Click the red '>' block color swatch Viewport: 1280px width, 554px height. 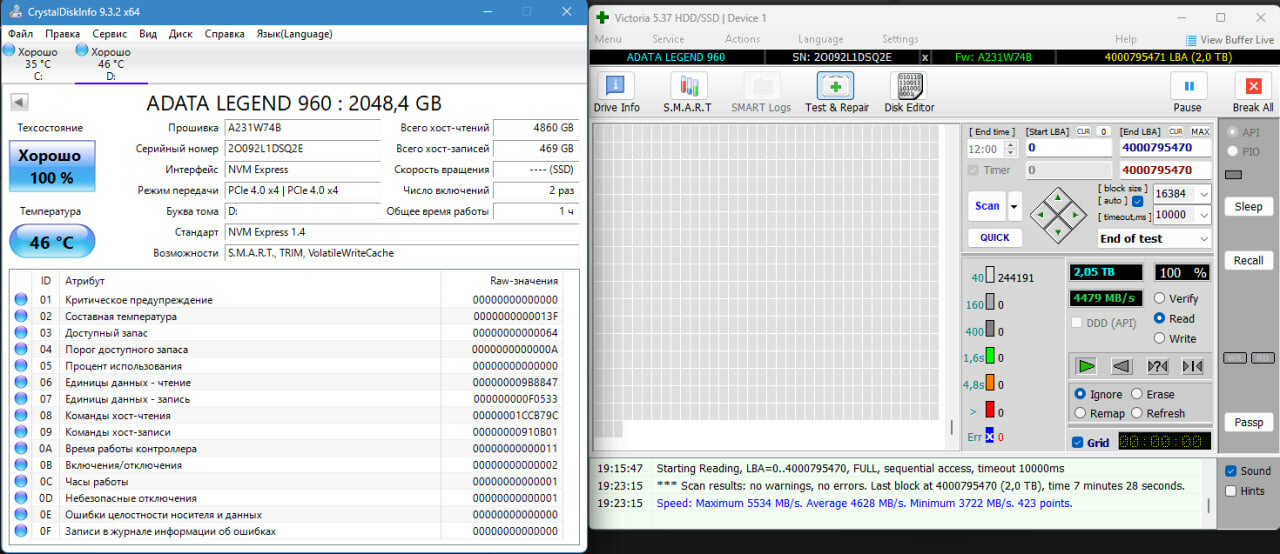point(989,409)
